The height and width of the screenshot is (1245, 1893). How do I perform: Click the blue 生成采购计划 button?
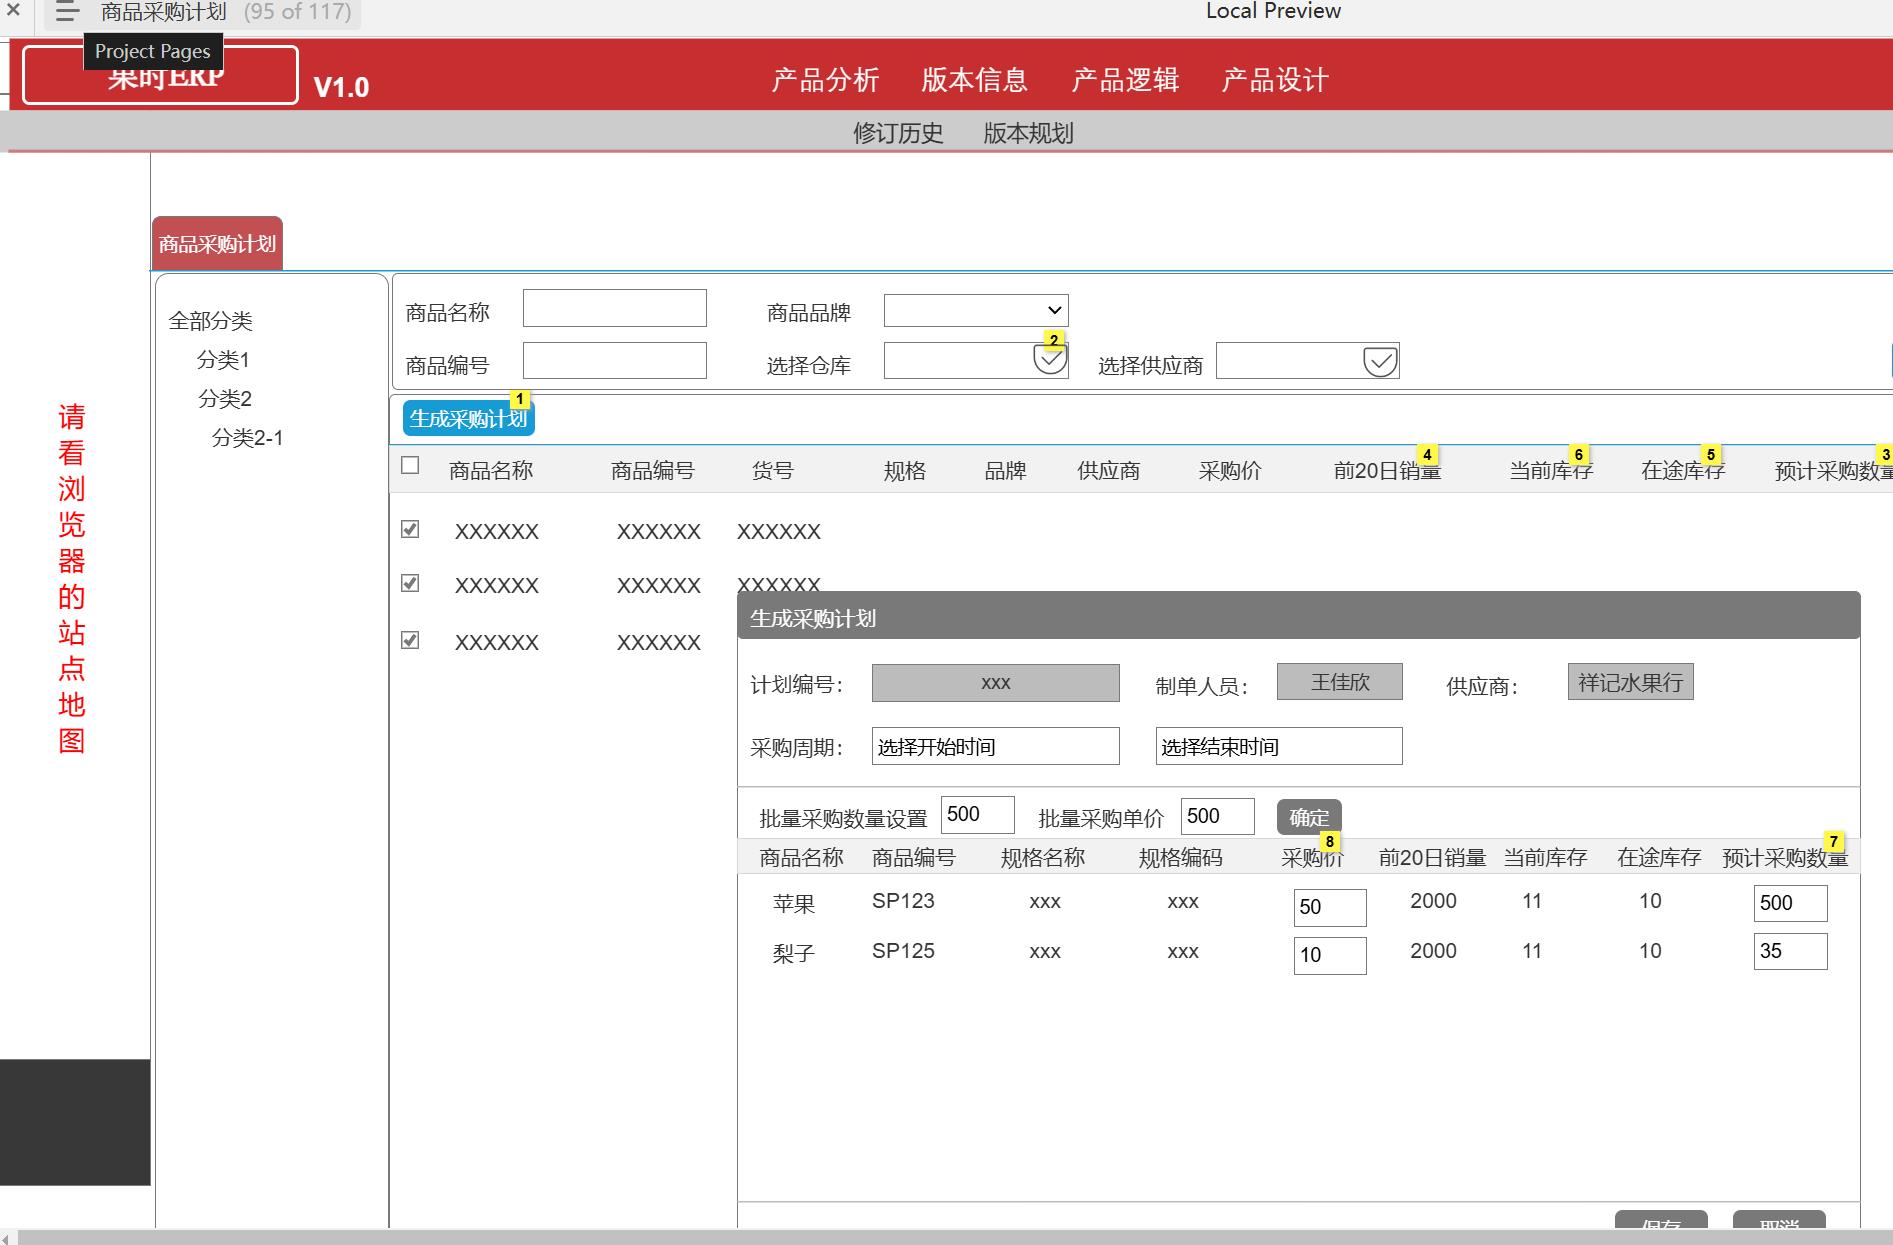[468, 419]
